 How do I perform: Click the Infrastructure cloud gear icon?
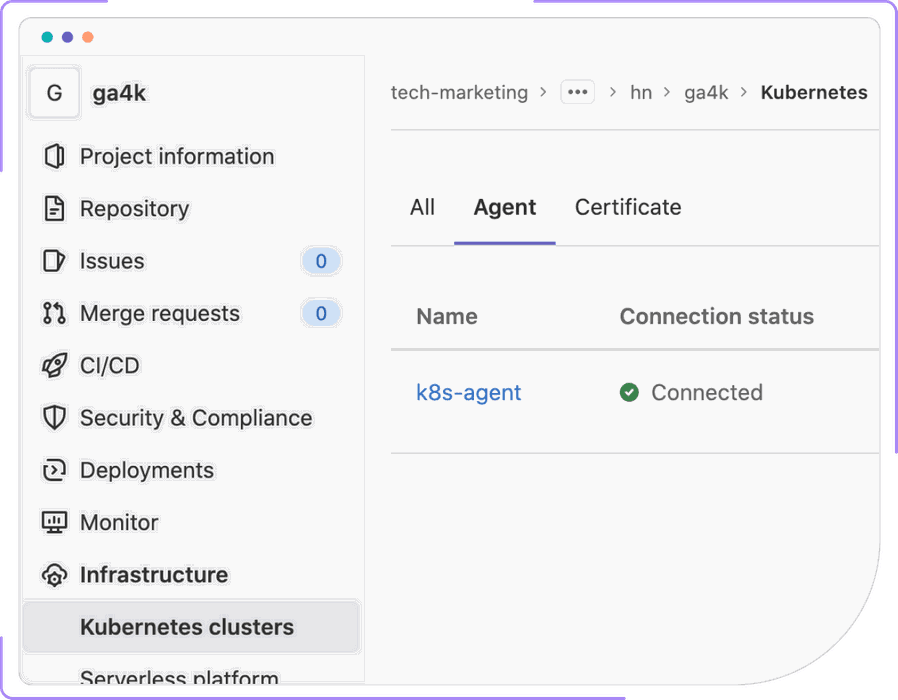[x=54, y=575]
